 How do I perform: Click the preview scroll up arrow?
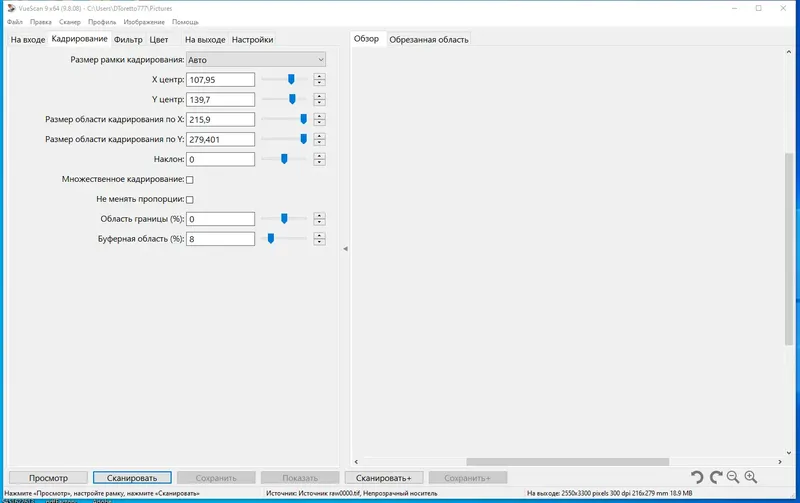click(789, 52)
